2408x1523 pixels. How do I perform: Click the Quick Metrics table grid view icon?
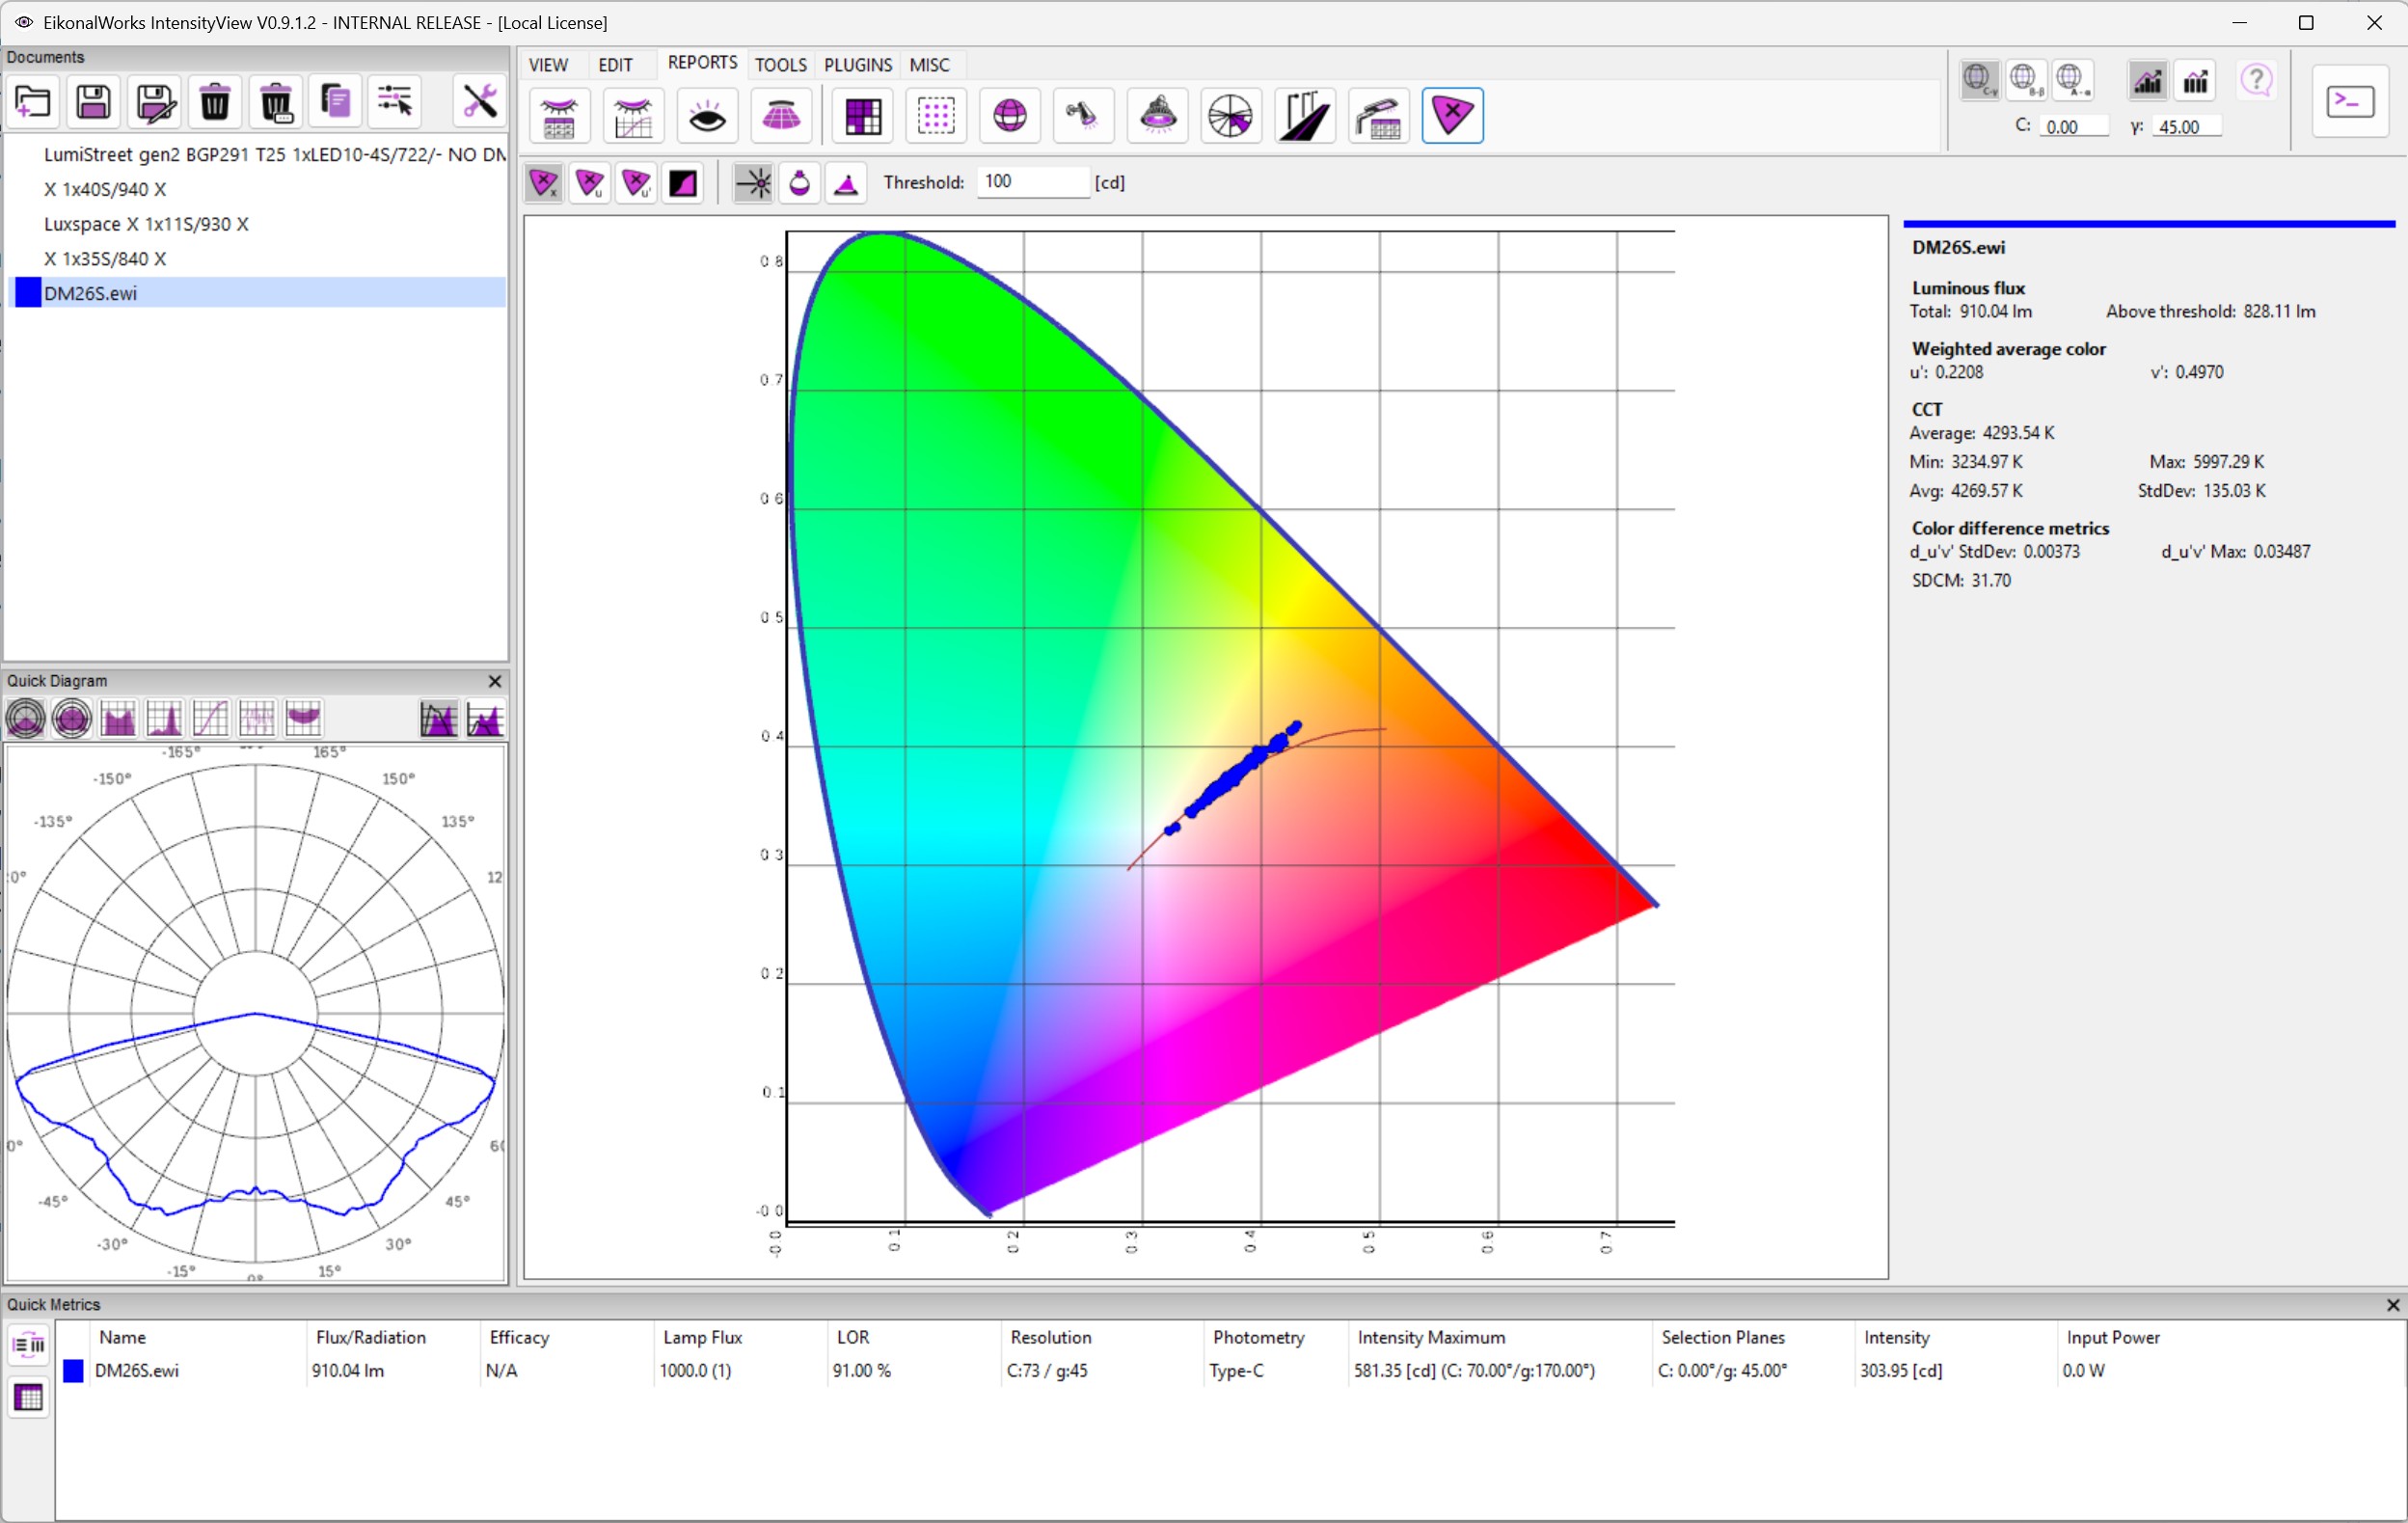[x=29, y=1397]
